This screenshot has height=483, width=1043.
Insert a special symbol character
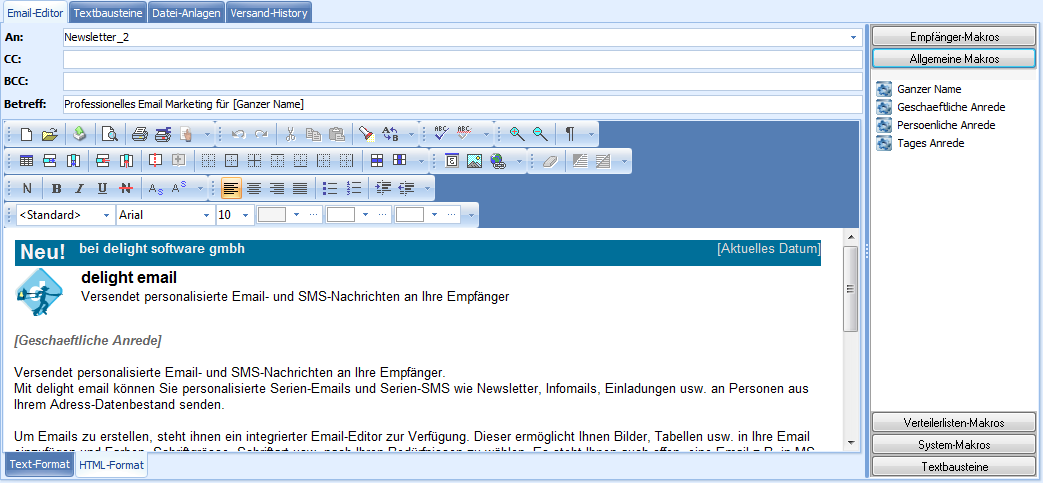coord(452,161)
